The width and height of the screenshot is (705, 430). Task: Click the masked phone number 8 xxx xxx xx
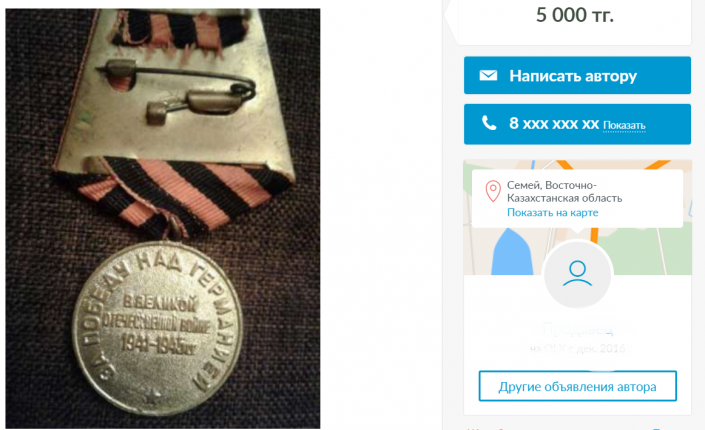[x=554, y=123]
